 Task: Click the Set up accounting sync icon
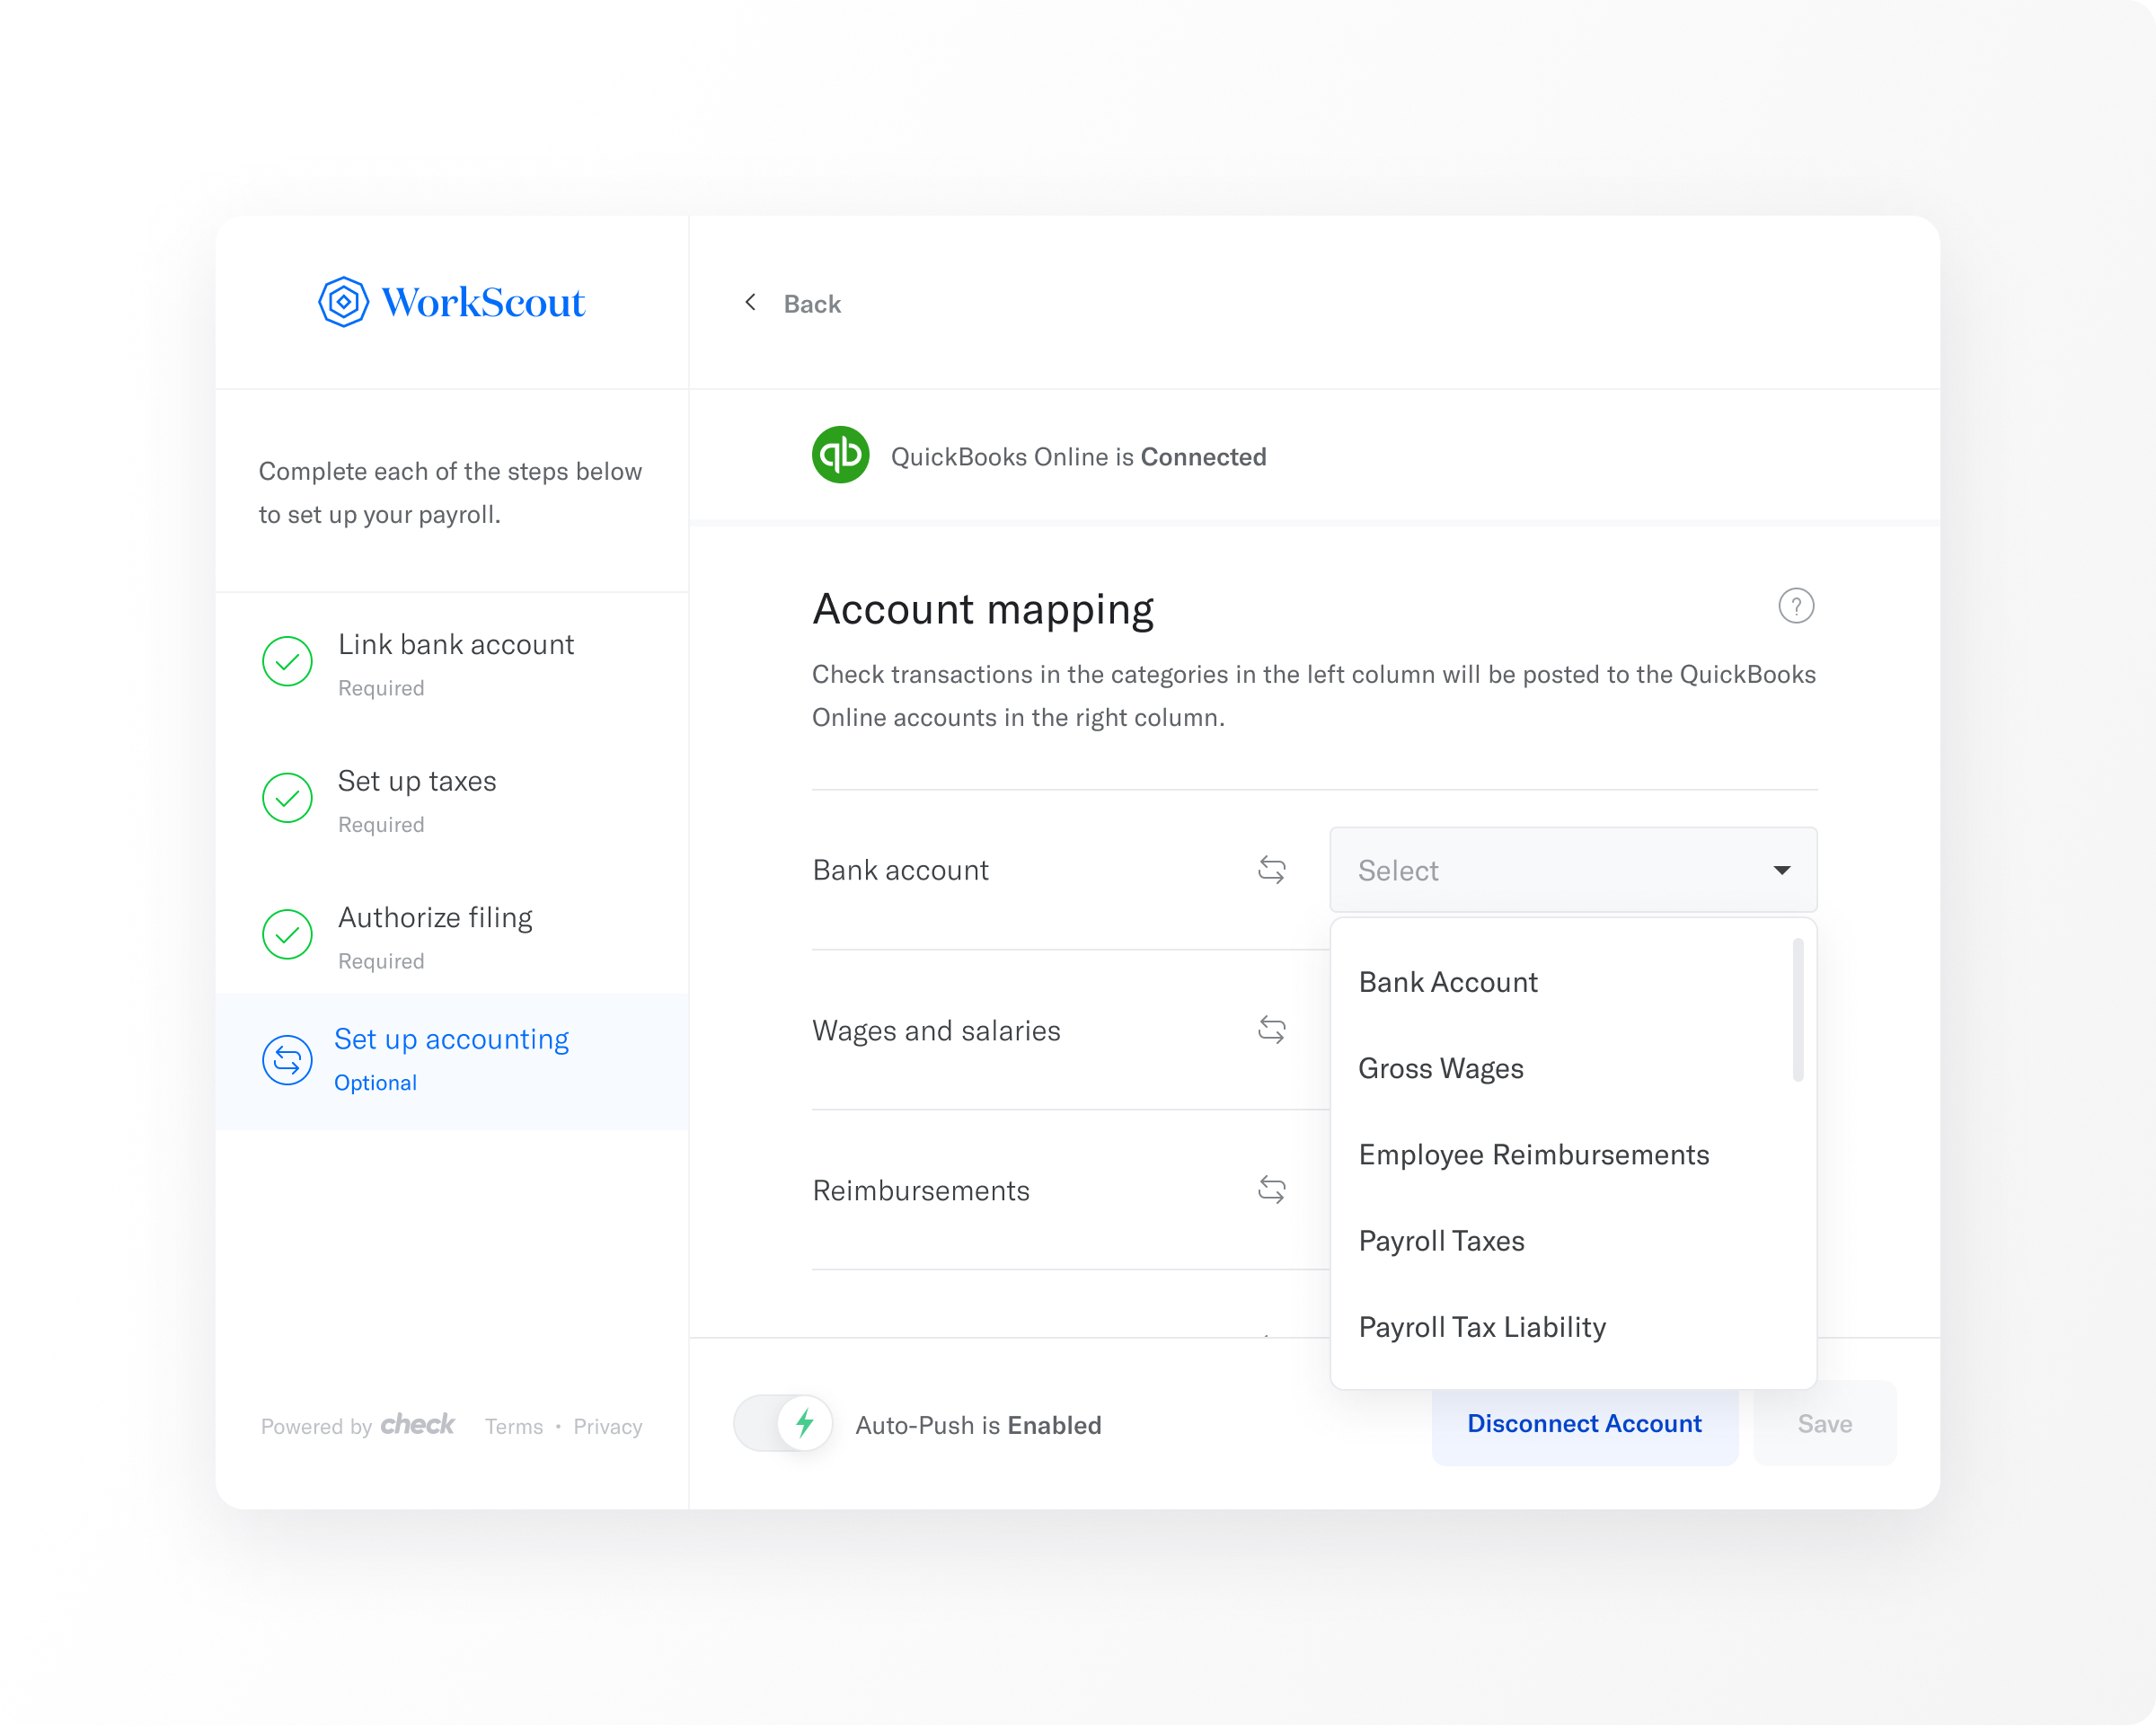[287, 1060]
